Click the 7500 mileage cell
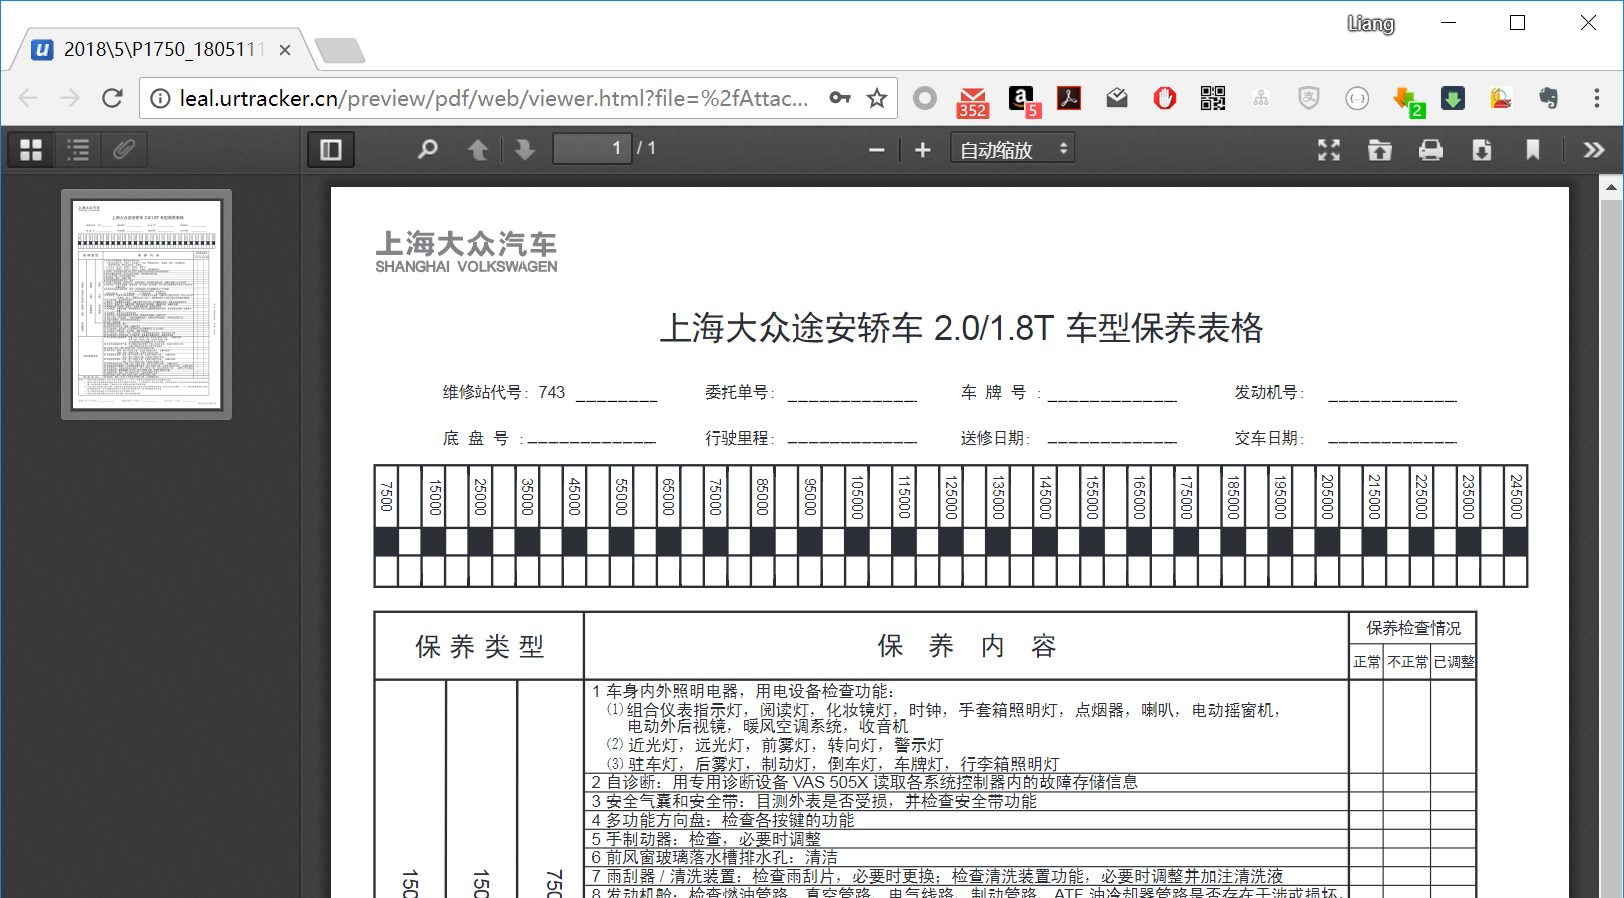Viewport: 1624px width, 898px height. point(387,496)
